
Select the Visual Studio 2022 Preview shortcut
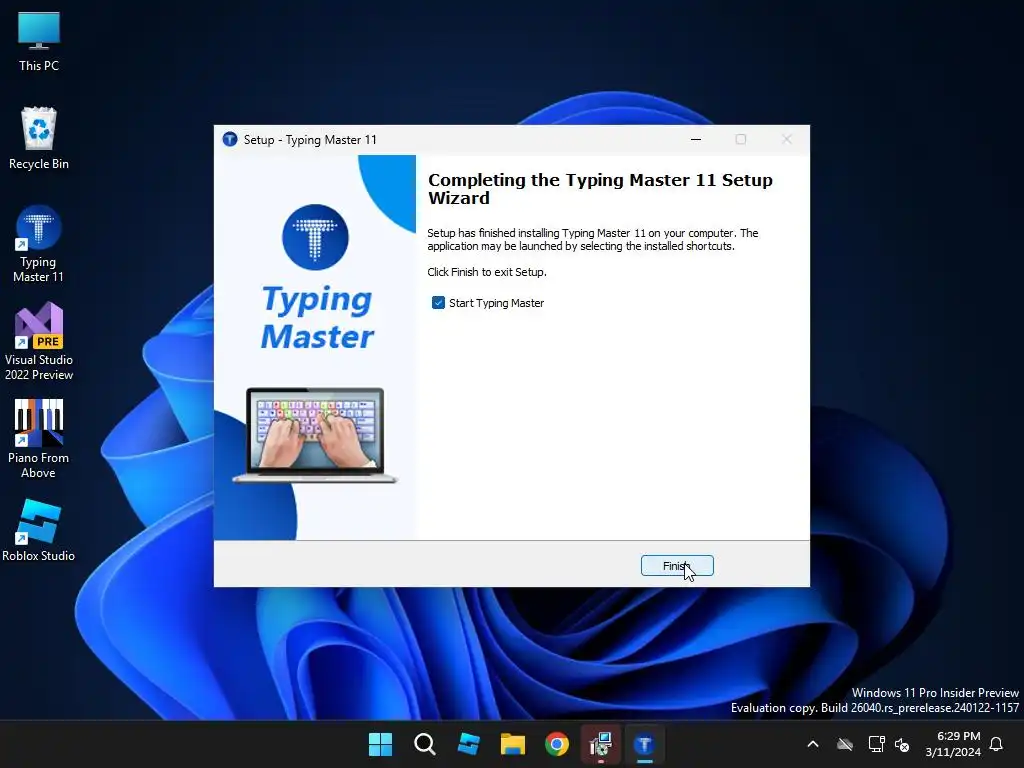click(x=39, y=341)
